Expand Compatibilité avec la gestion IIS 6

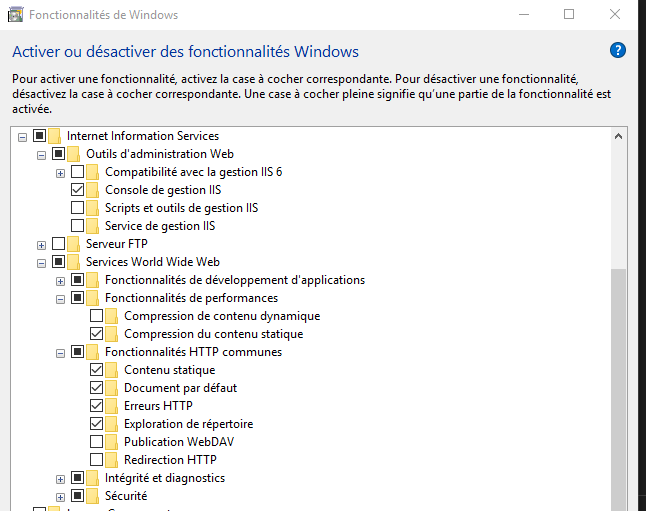coord(60,172)
